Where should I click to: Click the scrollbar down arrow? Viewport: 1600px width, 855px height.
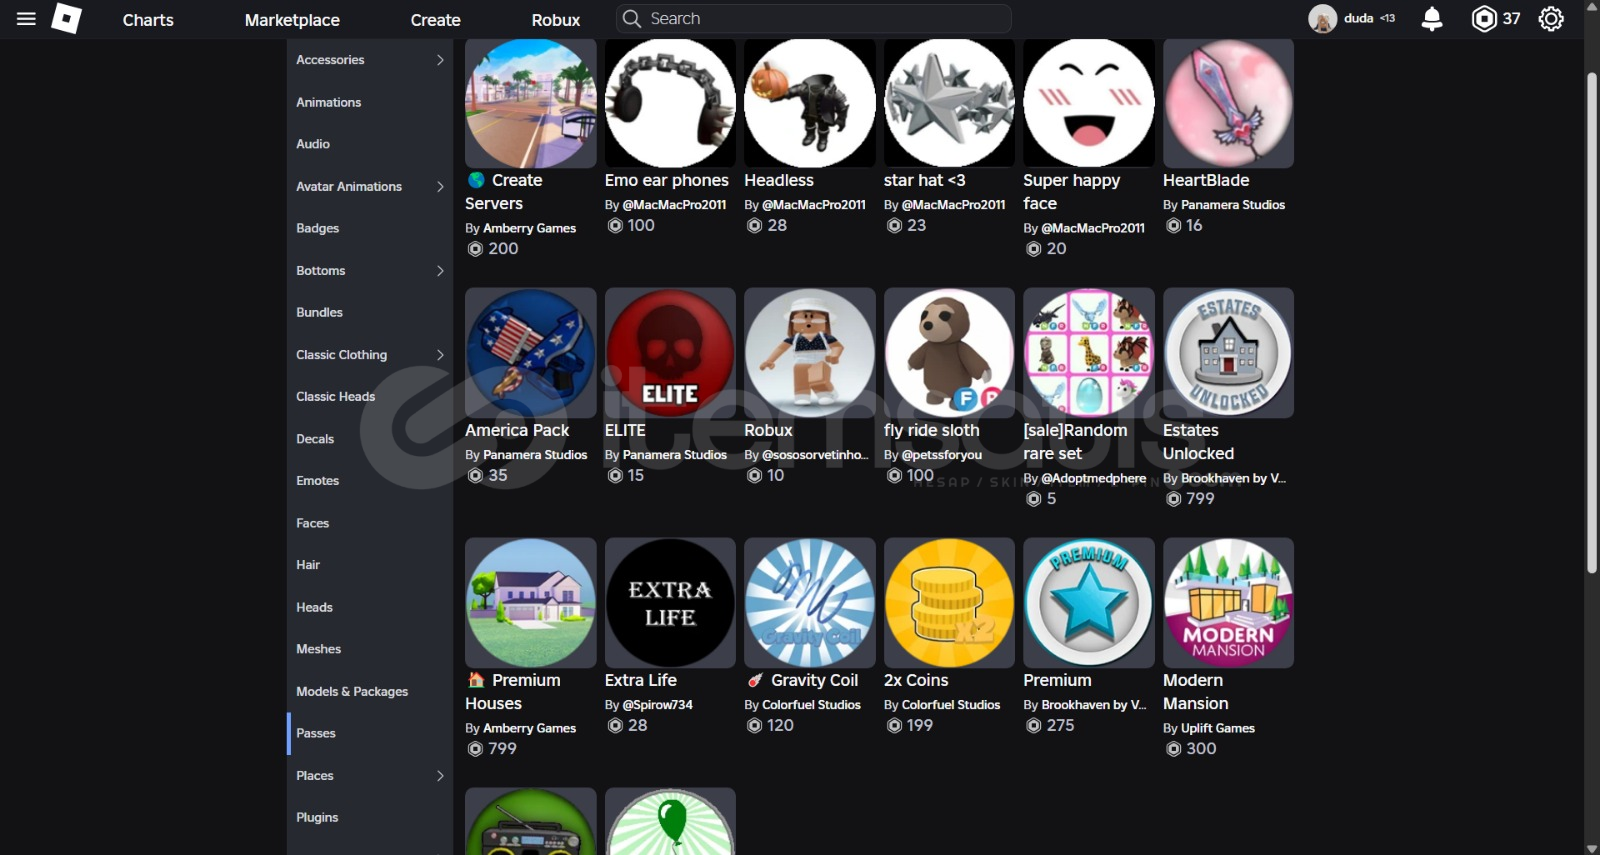(1592, 848)
